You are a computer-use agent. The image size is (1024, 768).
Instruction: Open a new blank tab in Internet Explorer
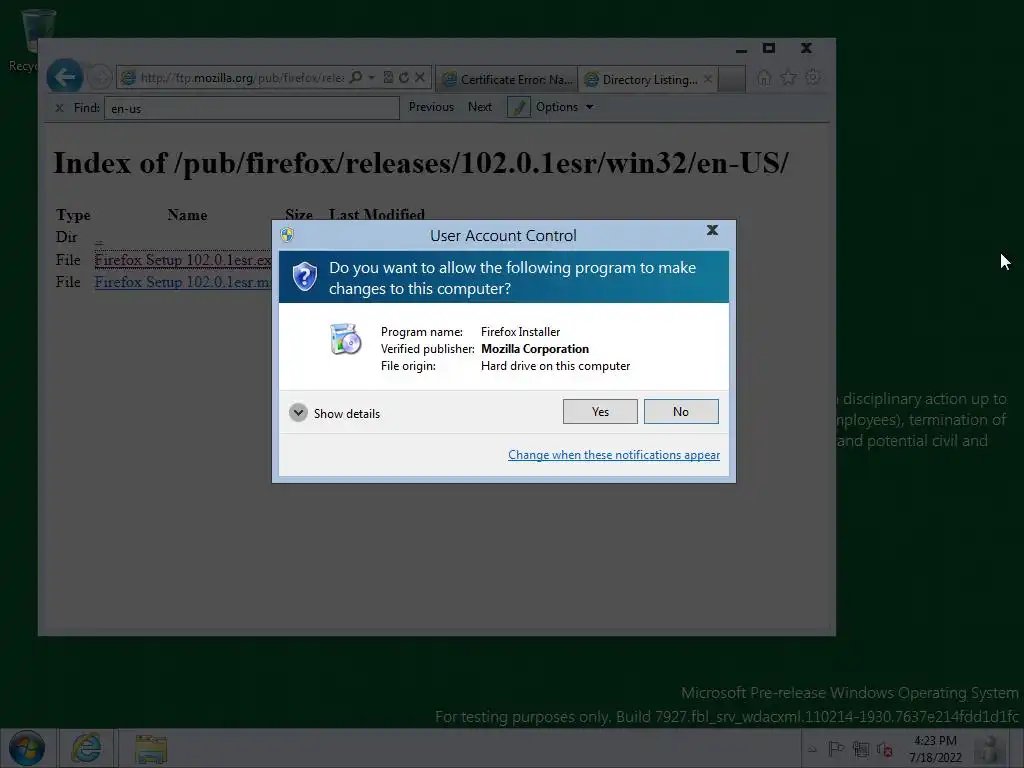tap(732, 79)
